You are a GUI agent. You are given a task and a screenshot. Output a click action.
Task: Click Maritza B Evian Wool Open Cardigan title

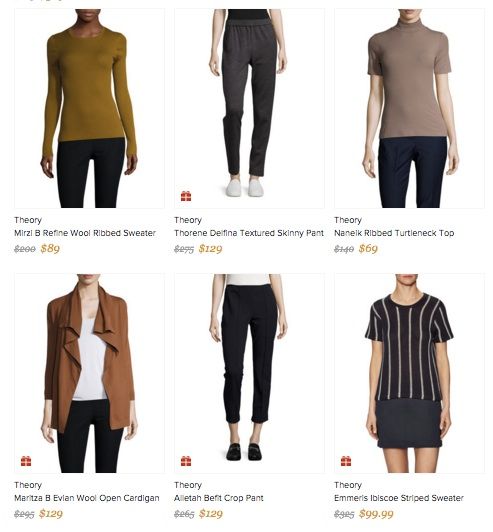(87, 498)
